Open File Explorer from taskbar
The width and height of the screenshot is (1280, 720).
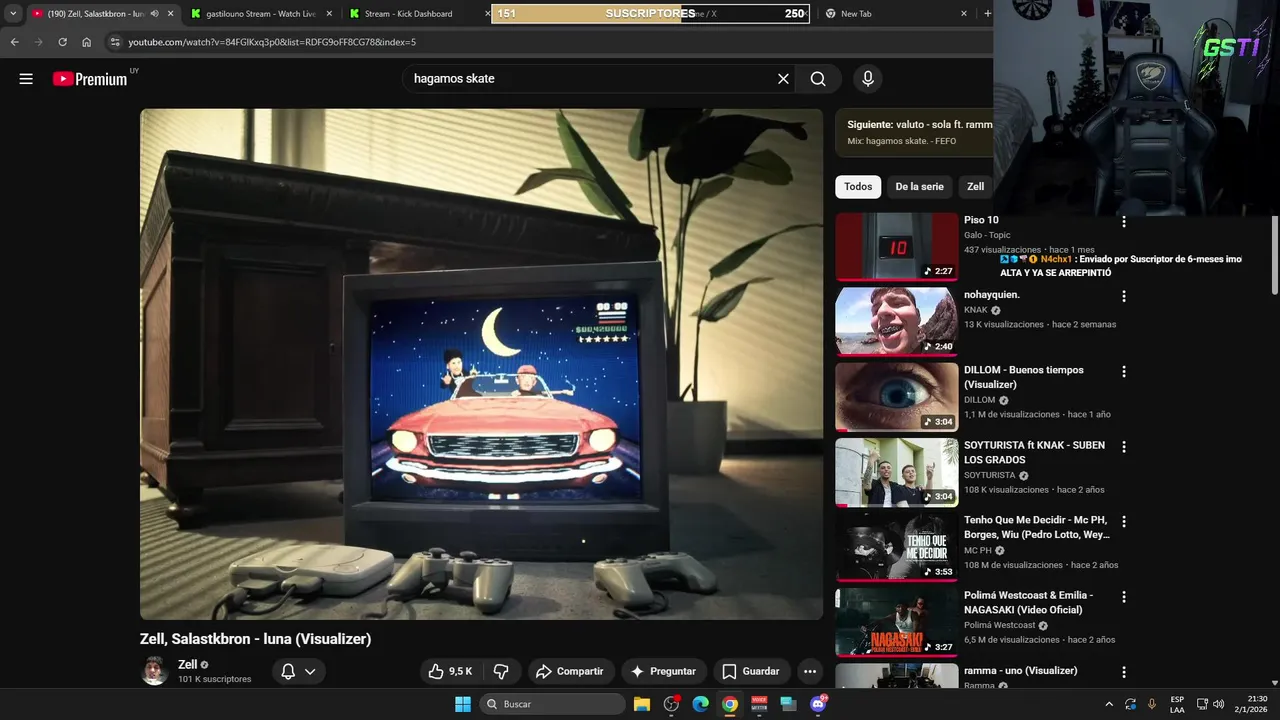[642, 704]
